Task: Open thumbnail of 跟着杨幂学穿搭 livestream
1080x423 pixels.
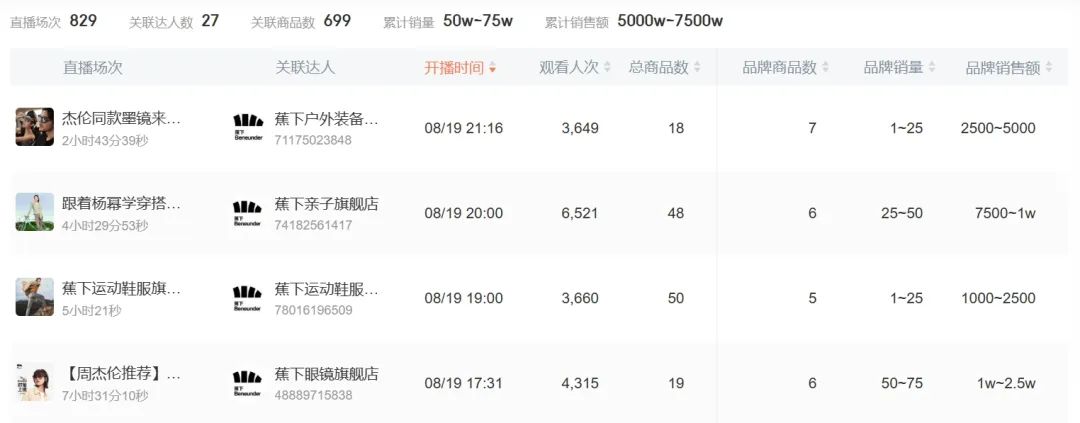Action: pos(34,212)
